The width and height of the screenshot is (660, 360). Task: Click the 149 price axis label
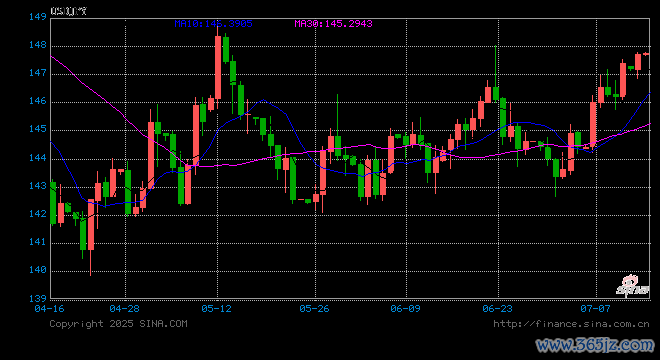pyautogui.click(x=37, y=17)
